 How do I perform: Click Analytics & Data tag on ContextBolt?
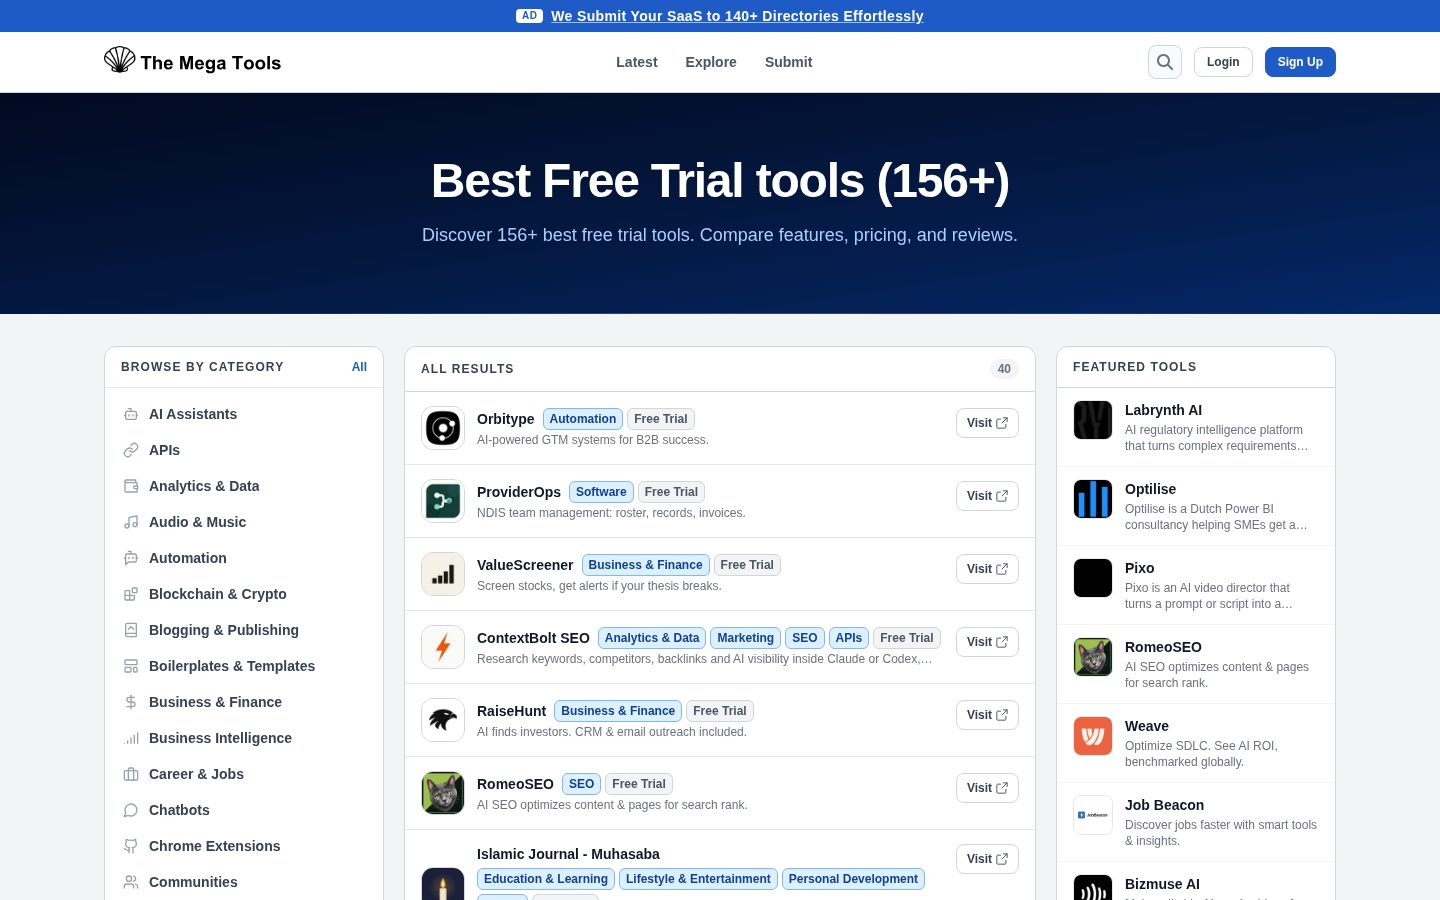point(652,638)
